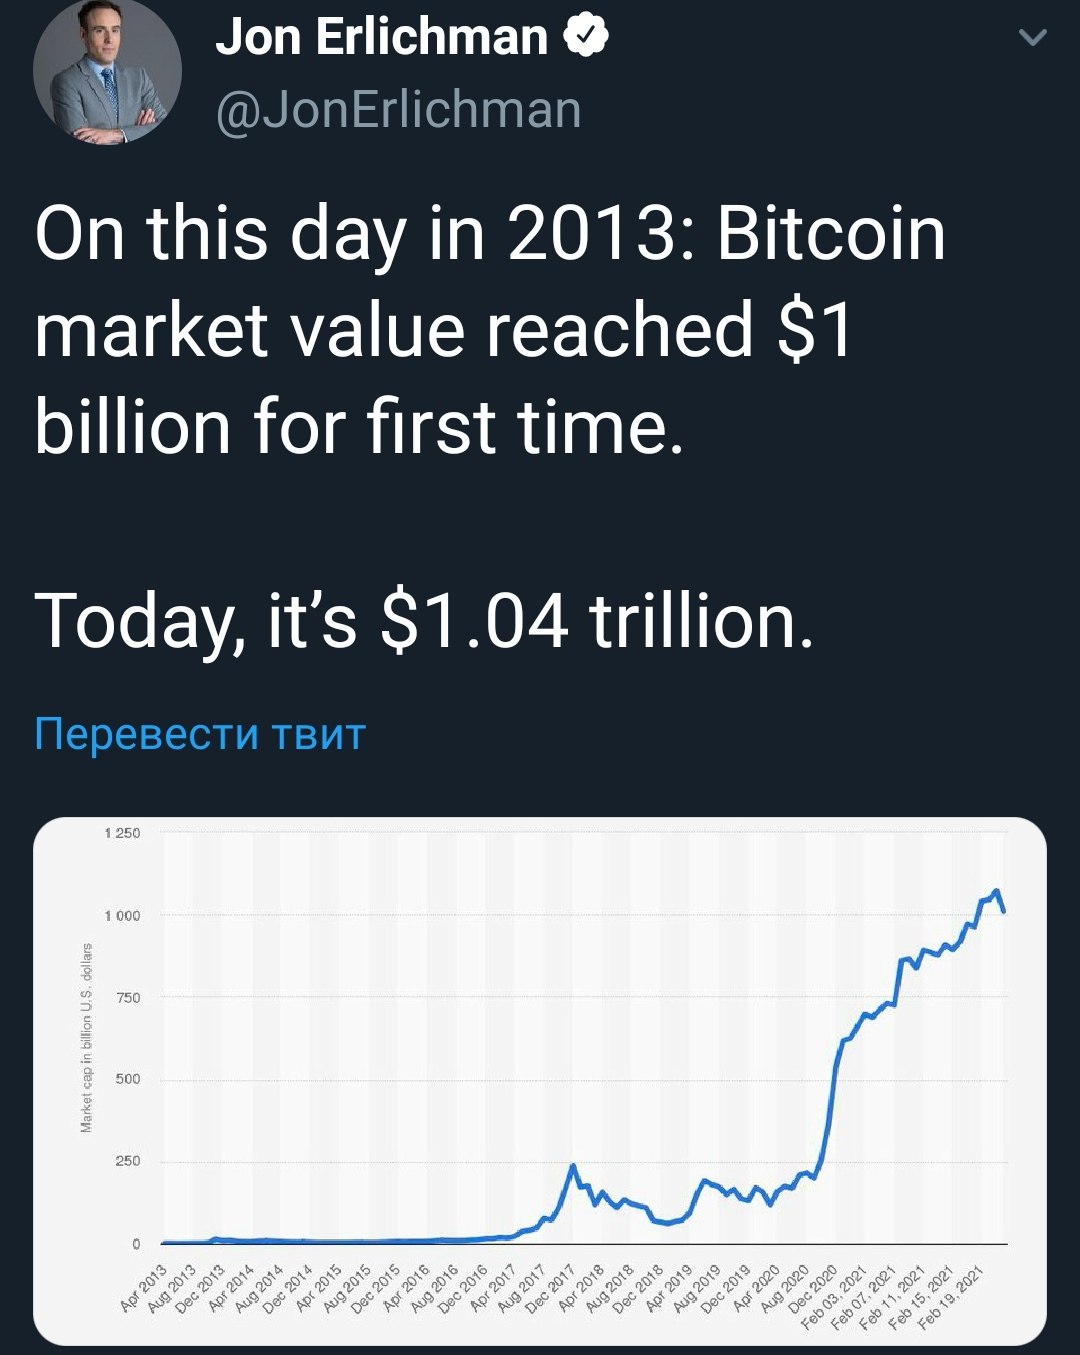The width and height of the screenshot is (1080, 1355).
Task: Click the Apr 2013 x-axis label
Action: coord(143,1287)
